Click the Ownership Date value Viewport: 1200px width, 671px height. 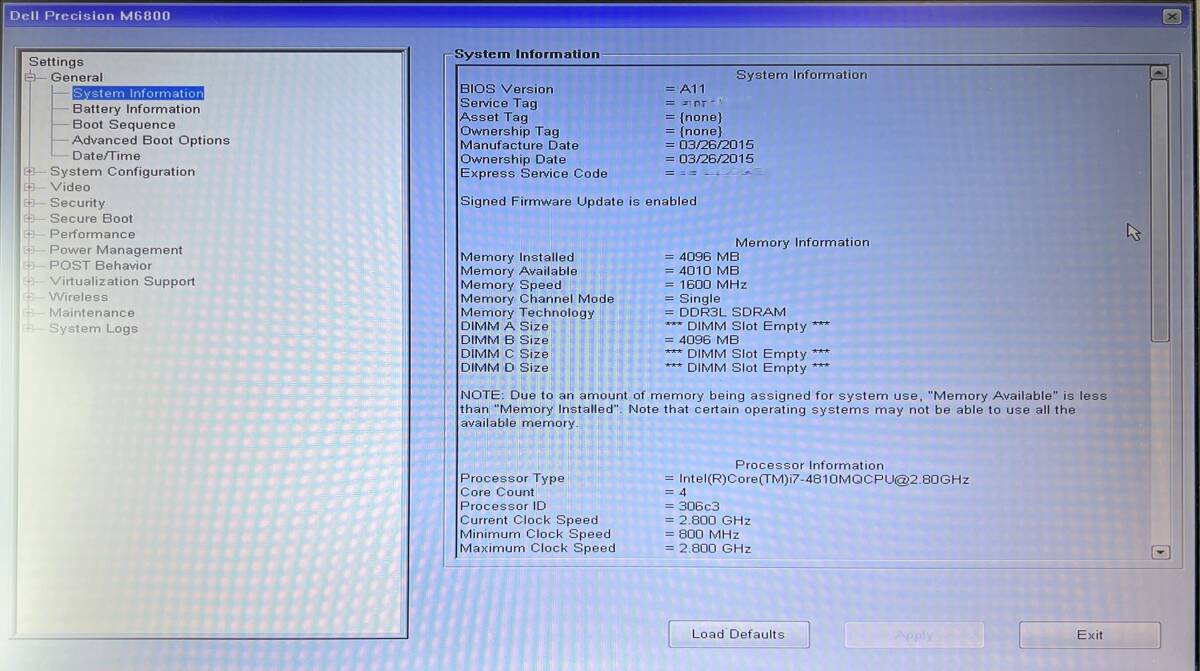click(x=717, y=159)
